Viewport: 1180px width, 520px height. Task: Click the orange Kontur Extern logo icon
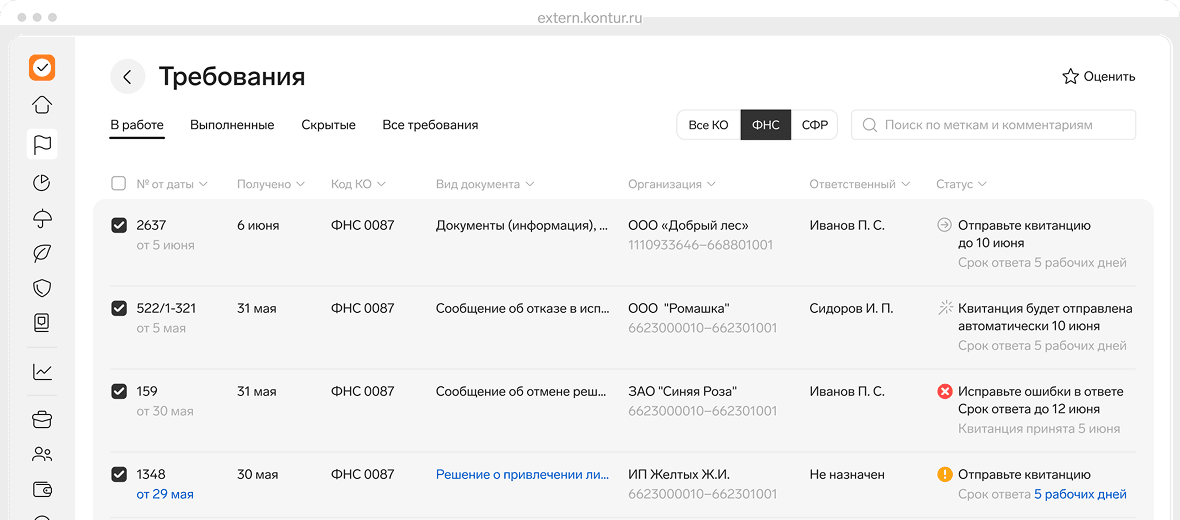42,67
